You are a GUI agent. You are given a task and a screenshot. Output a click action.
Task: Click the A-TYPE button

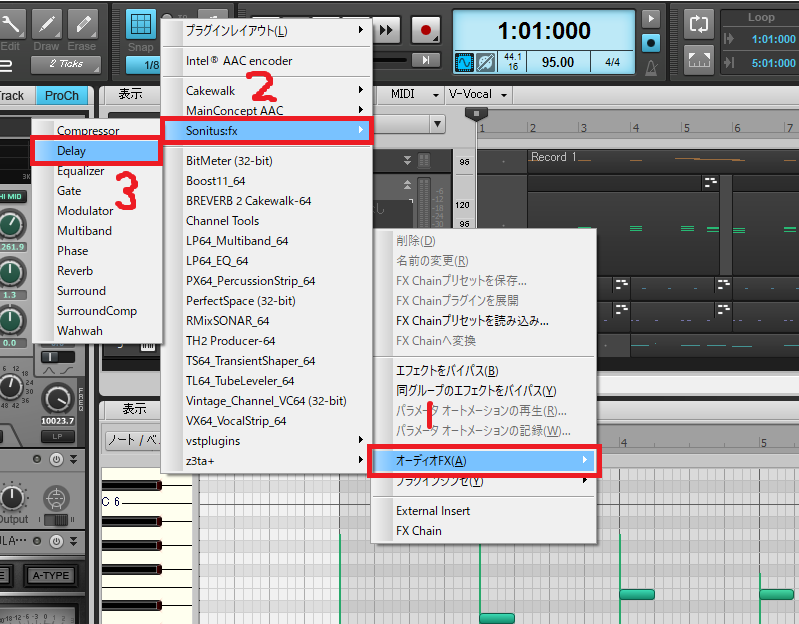50,576
